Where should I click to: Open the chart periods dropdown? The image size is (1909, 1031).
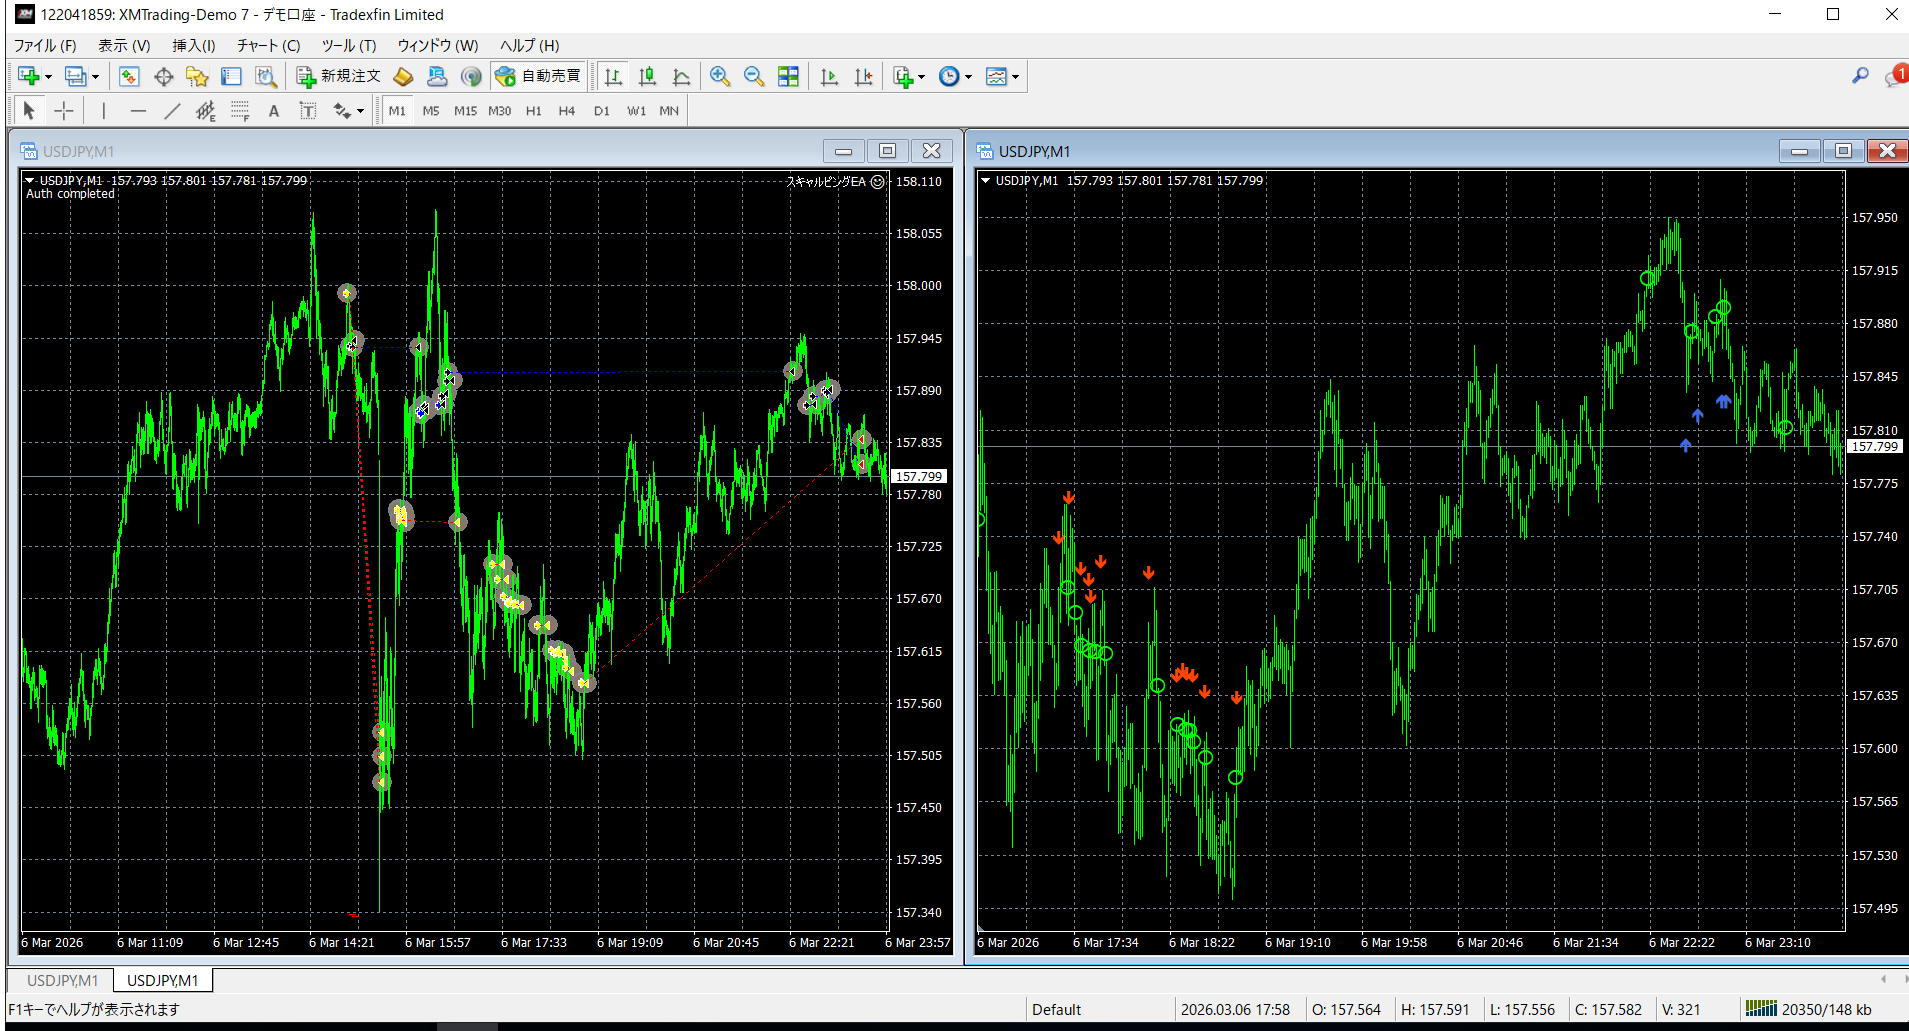pos(968,76)
